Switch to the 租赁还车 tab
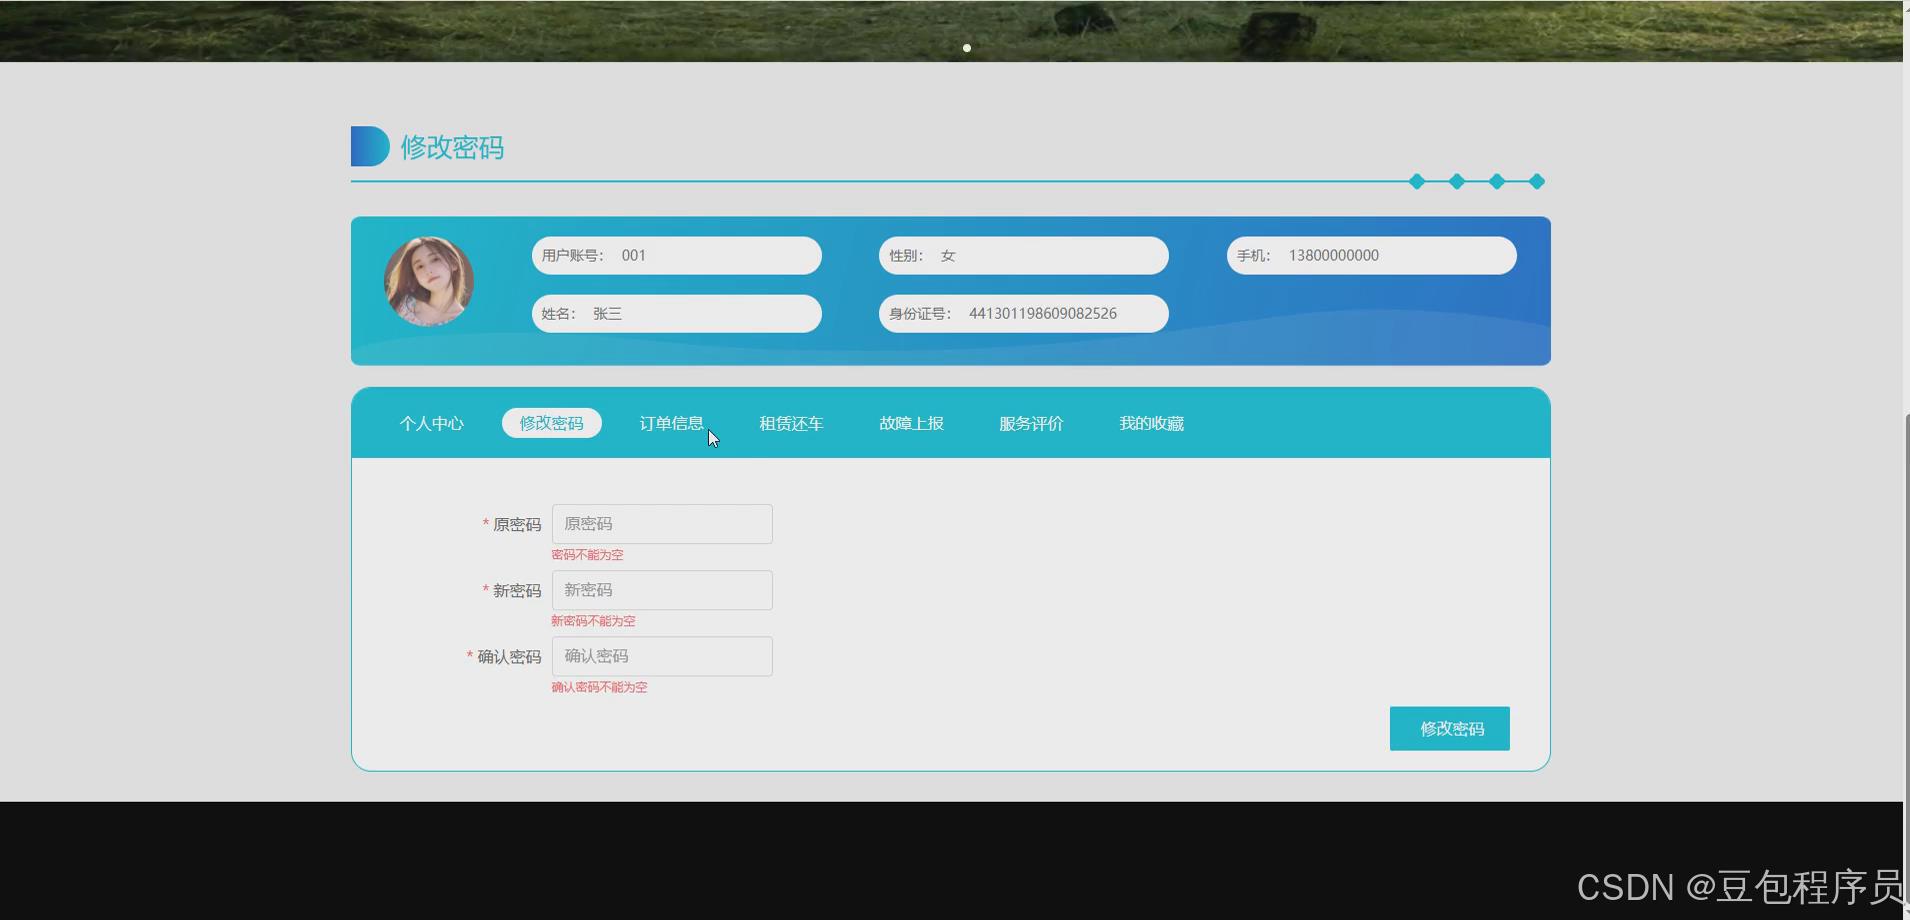 [791, 423]
